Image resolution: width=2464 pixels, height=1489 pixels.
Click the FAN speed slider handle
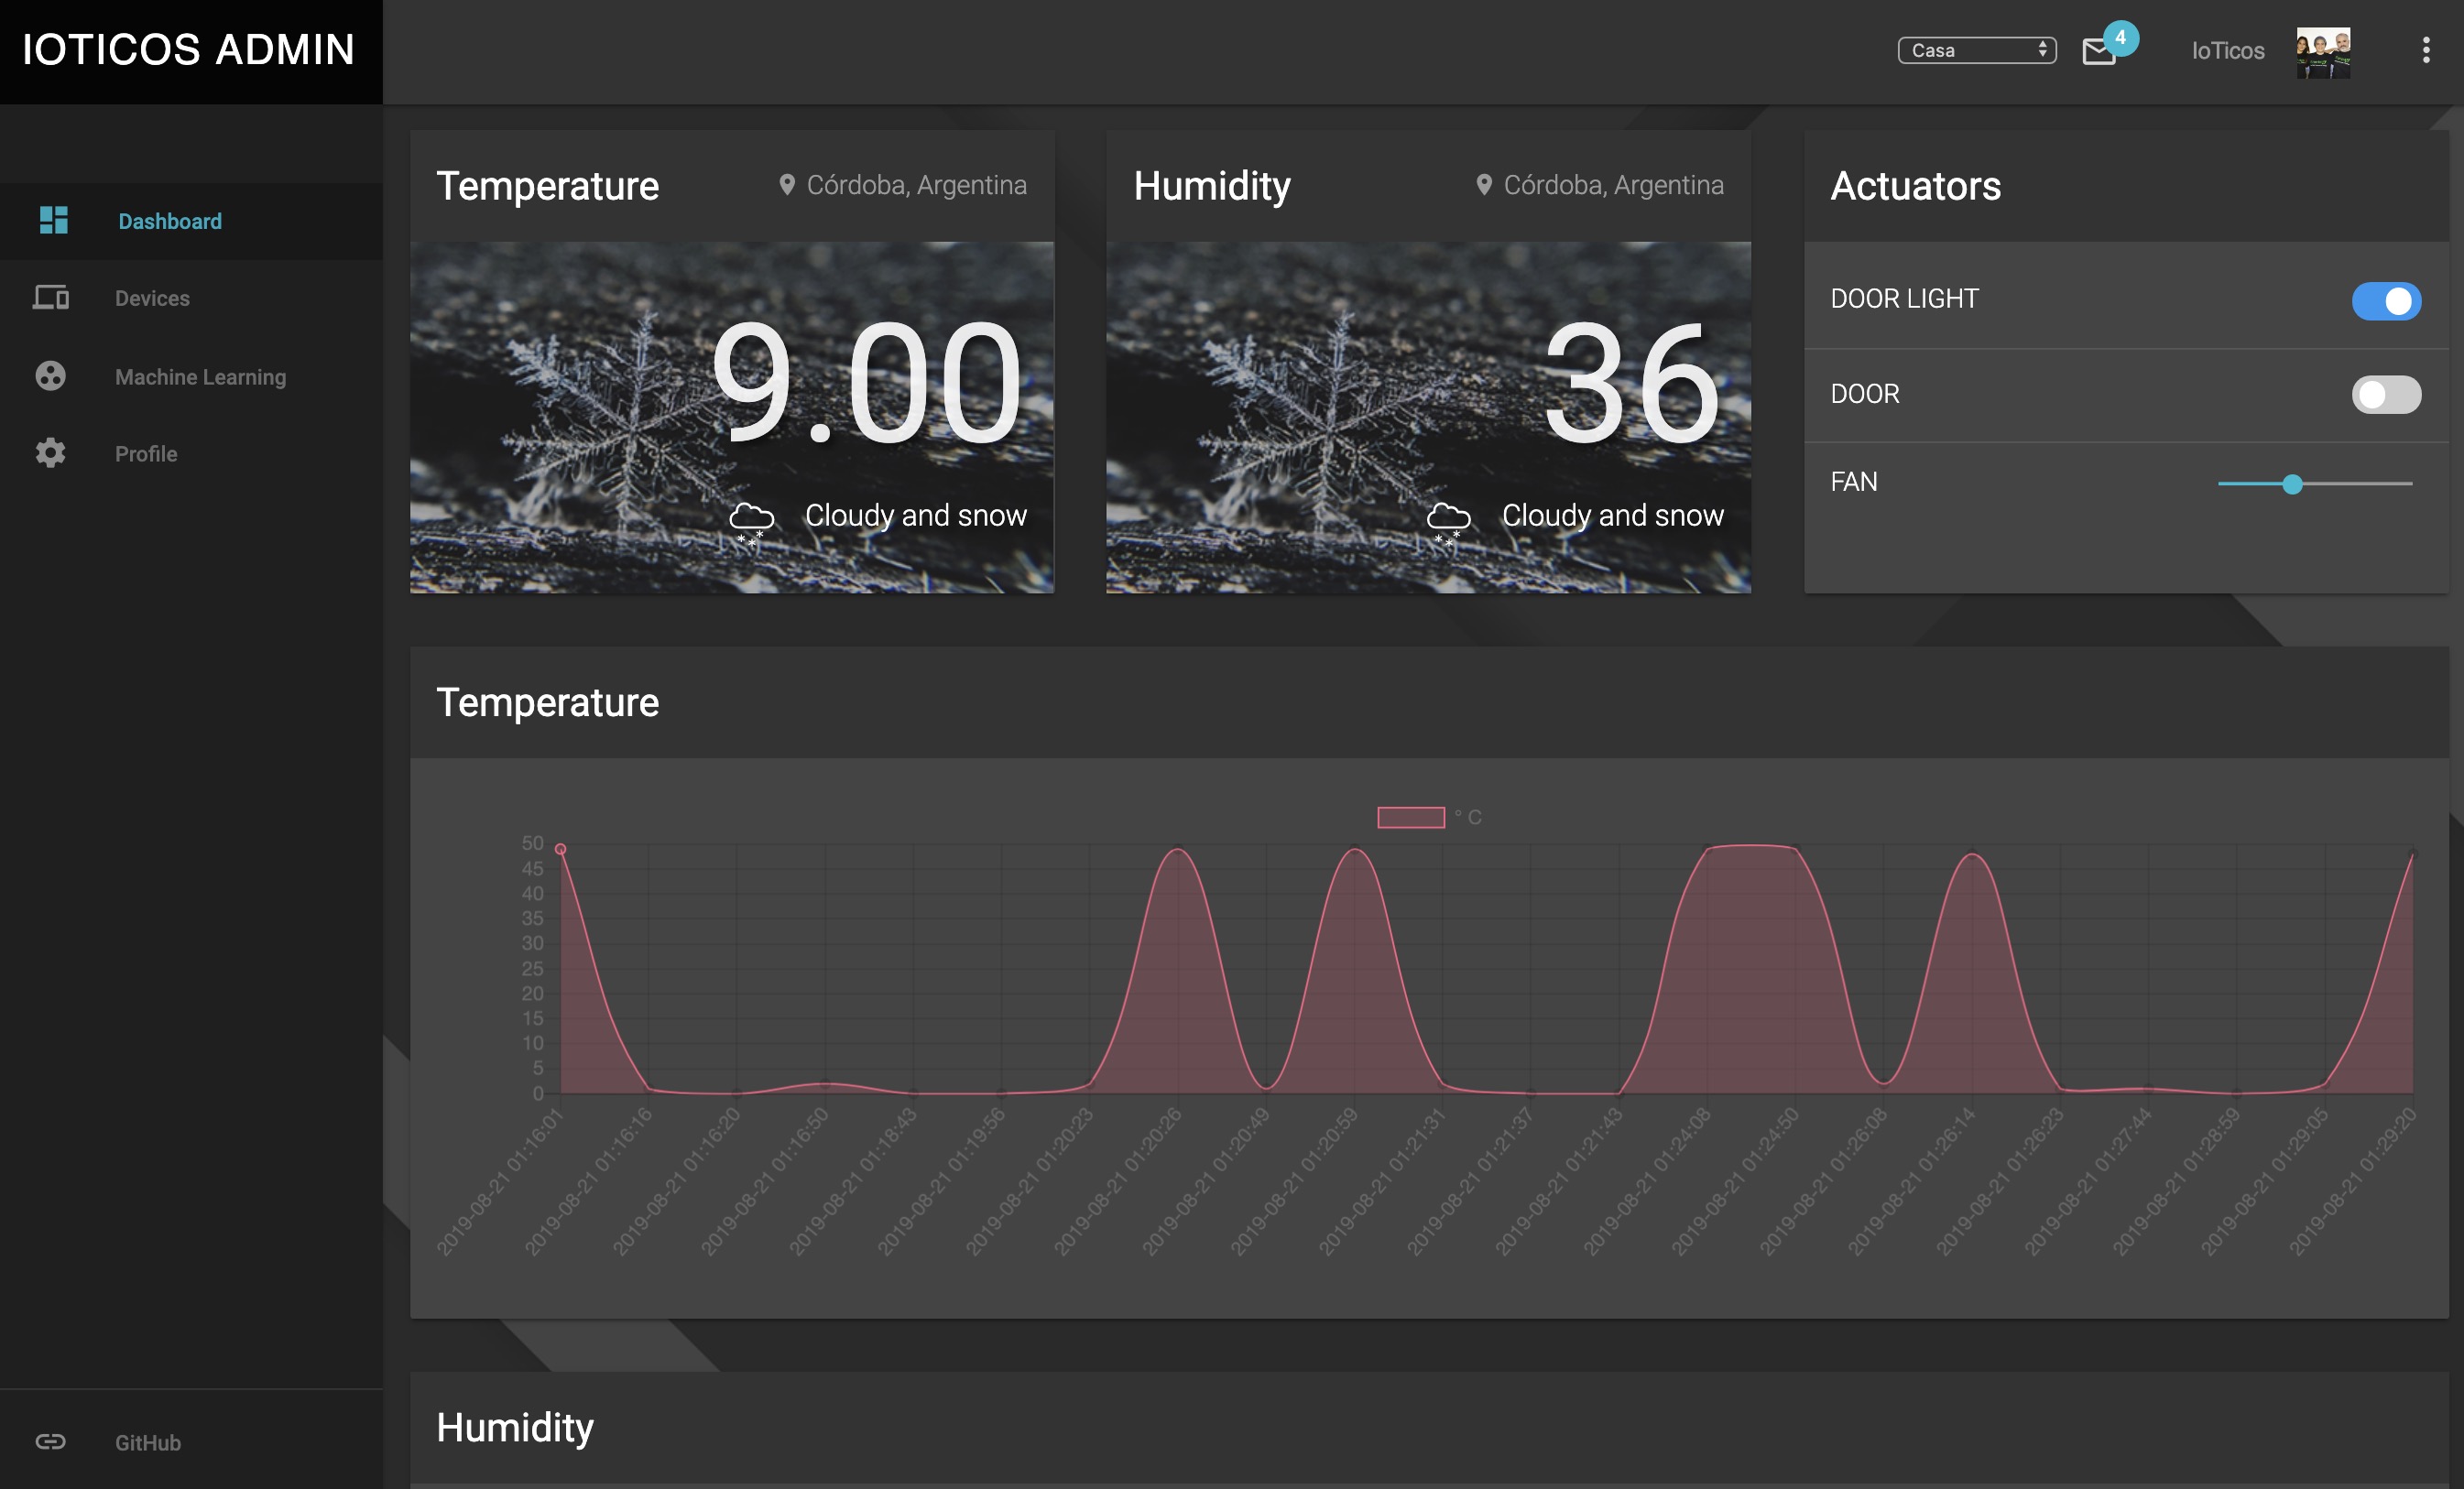[x=2292, y=485]
